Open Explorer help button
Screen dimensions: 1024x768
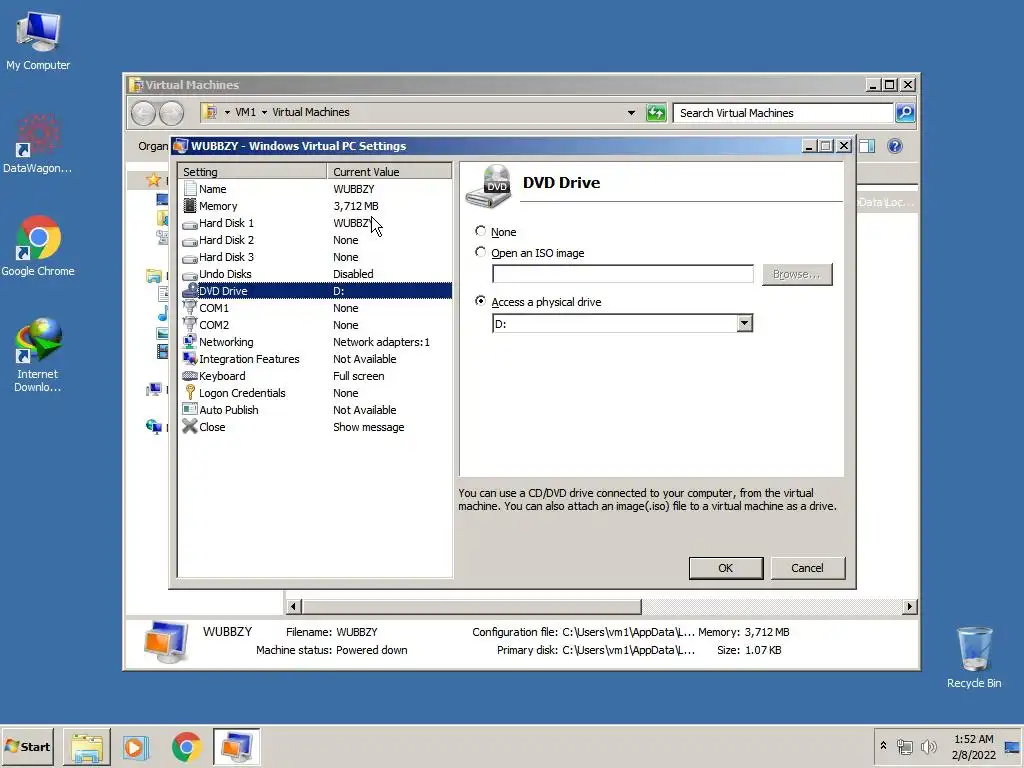click(x=895, y=146)
